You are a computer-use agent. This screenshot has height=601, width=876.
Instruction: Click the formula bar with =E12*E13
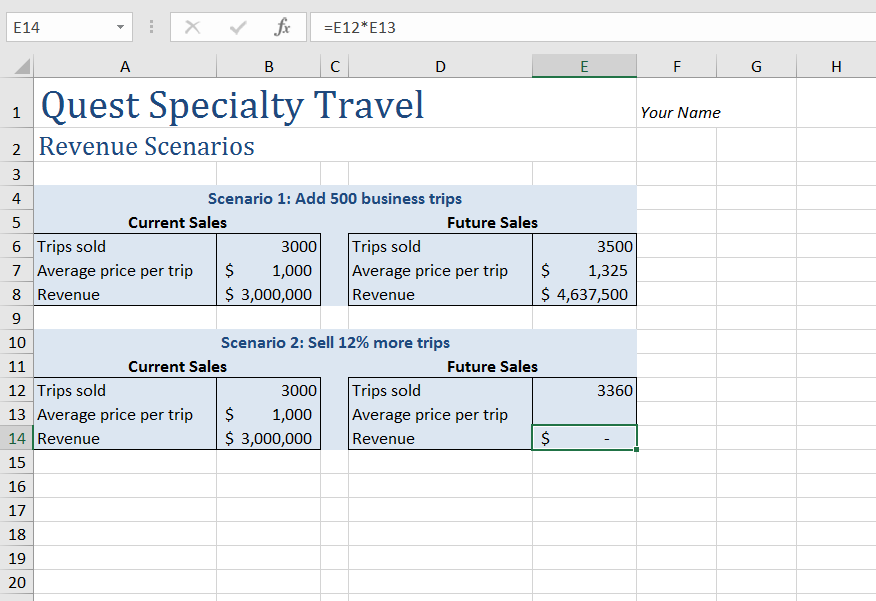click(x=593, y=27)
